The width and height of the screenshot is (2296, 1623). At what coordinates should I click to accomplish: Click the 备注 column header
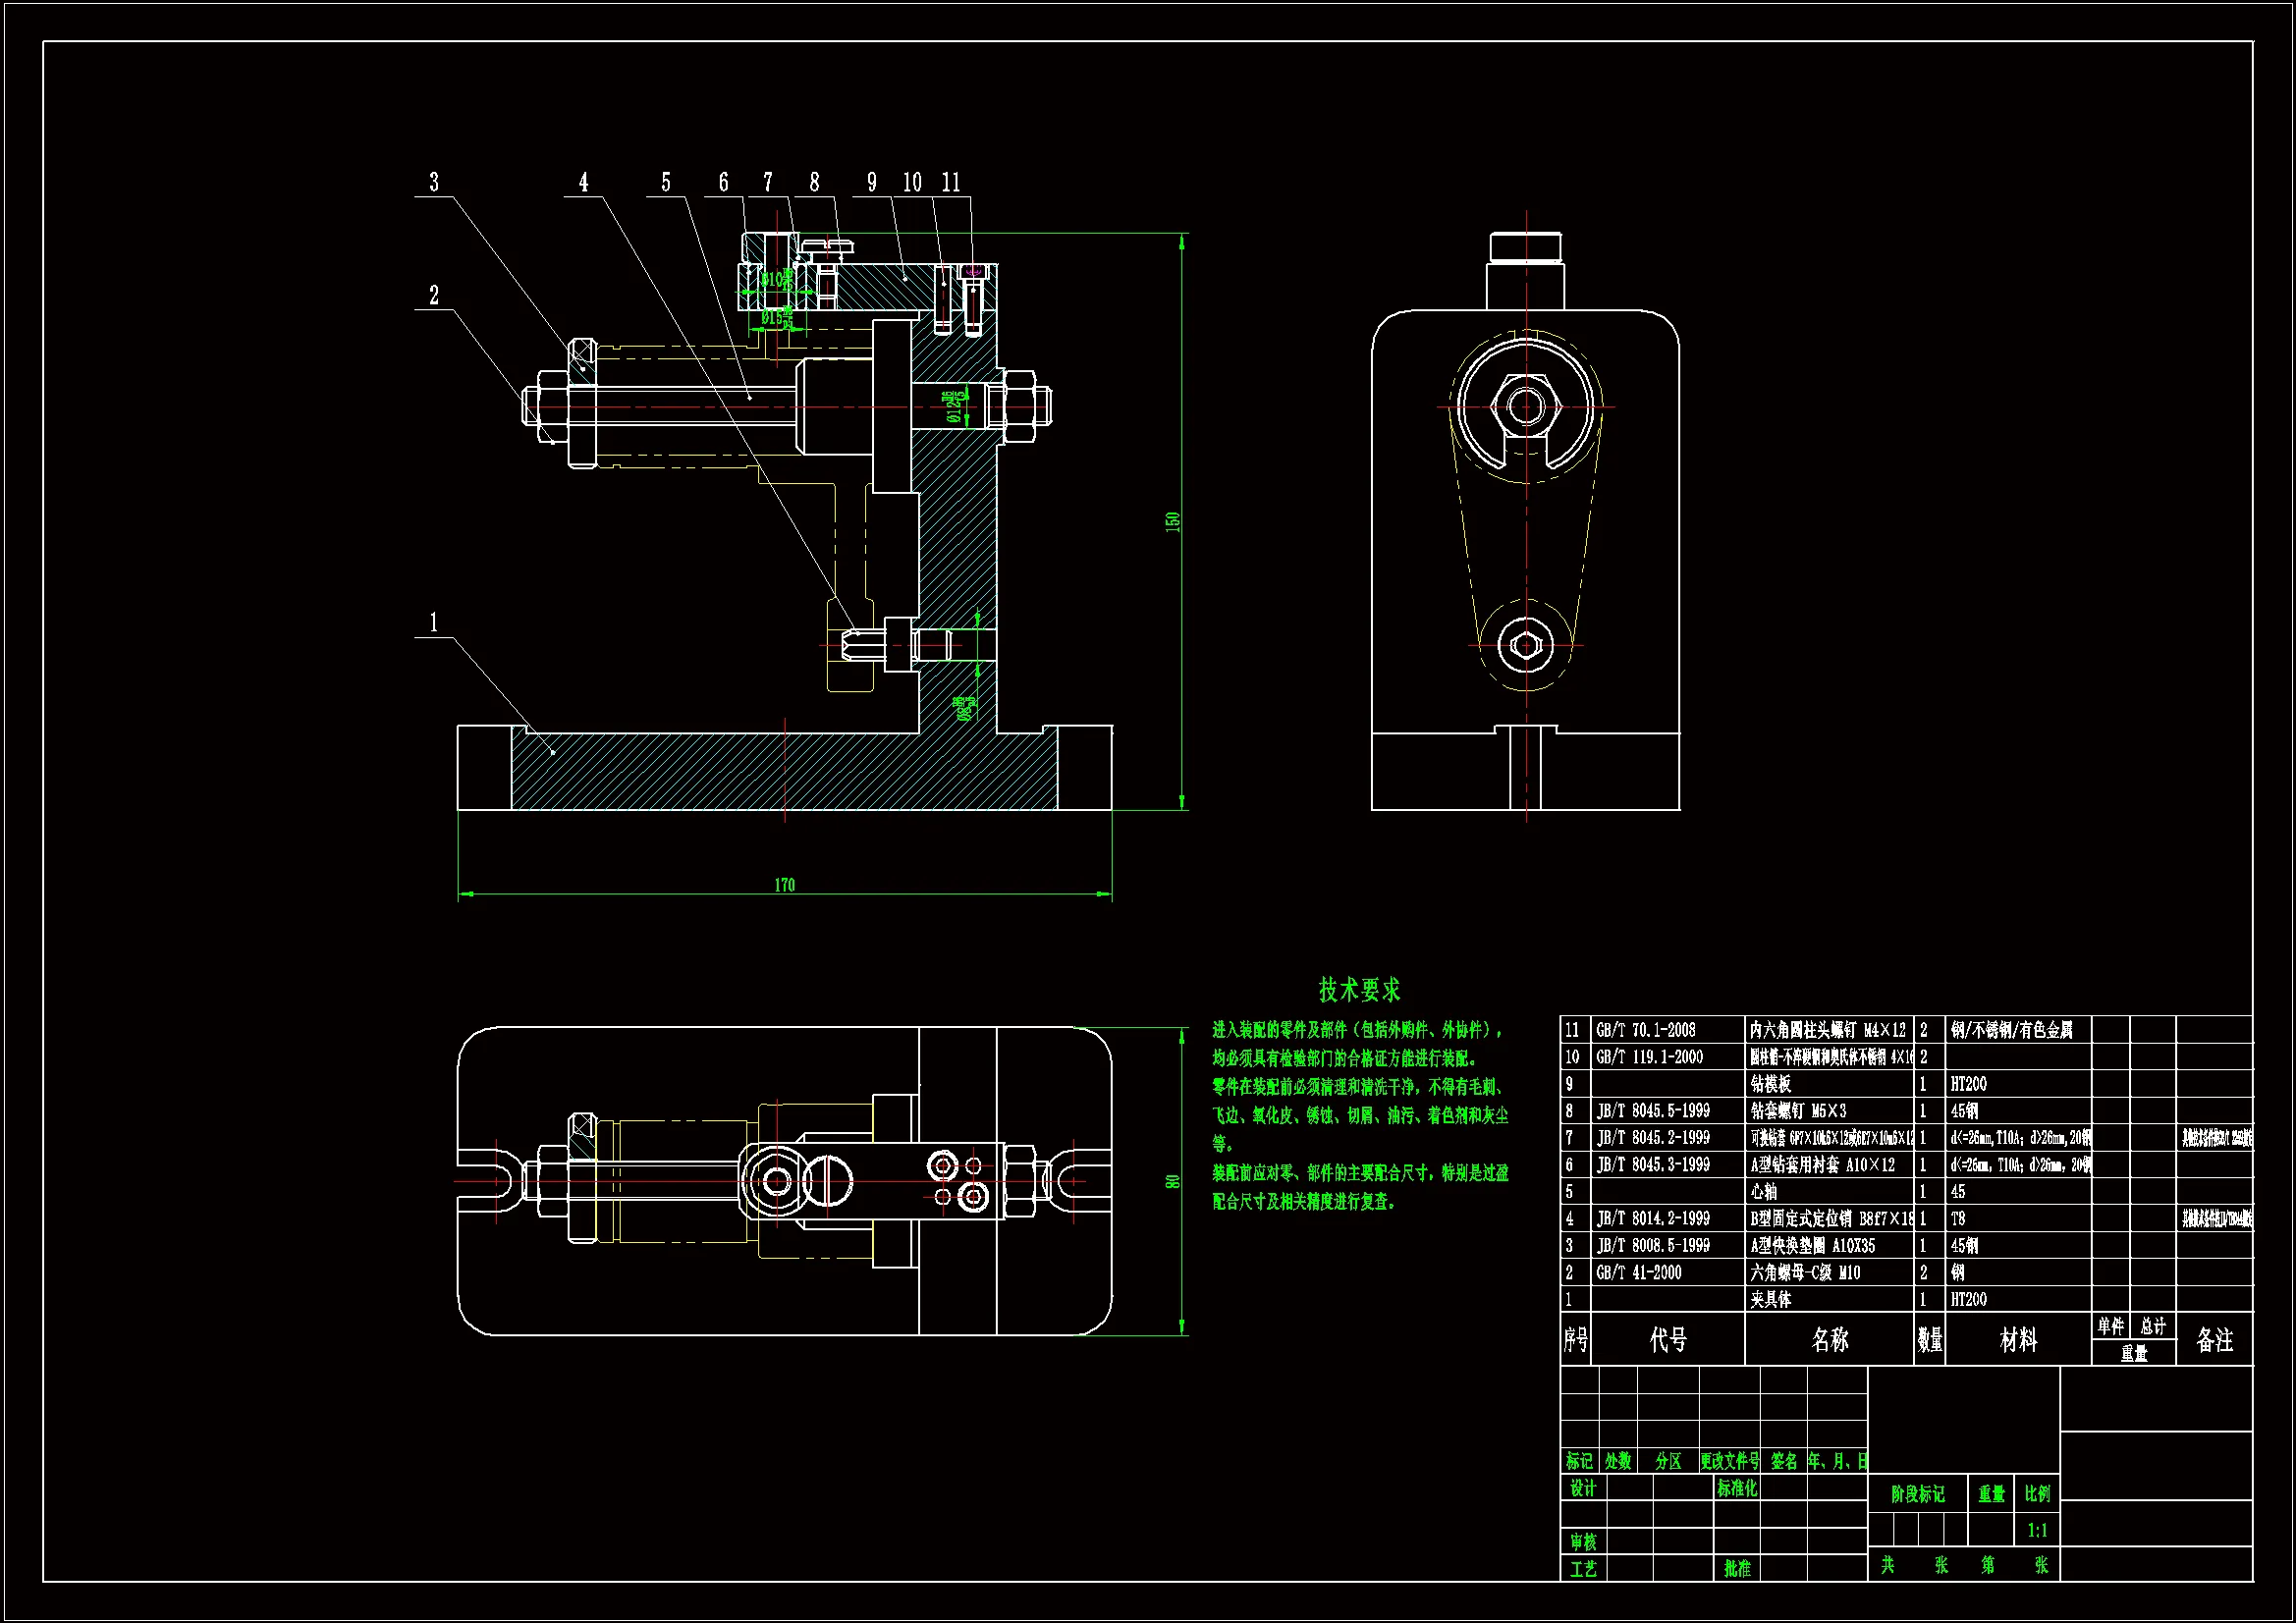pyautogui.click(x=2215, y=1340)
